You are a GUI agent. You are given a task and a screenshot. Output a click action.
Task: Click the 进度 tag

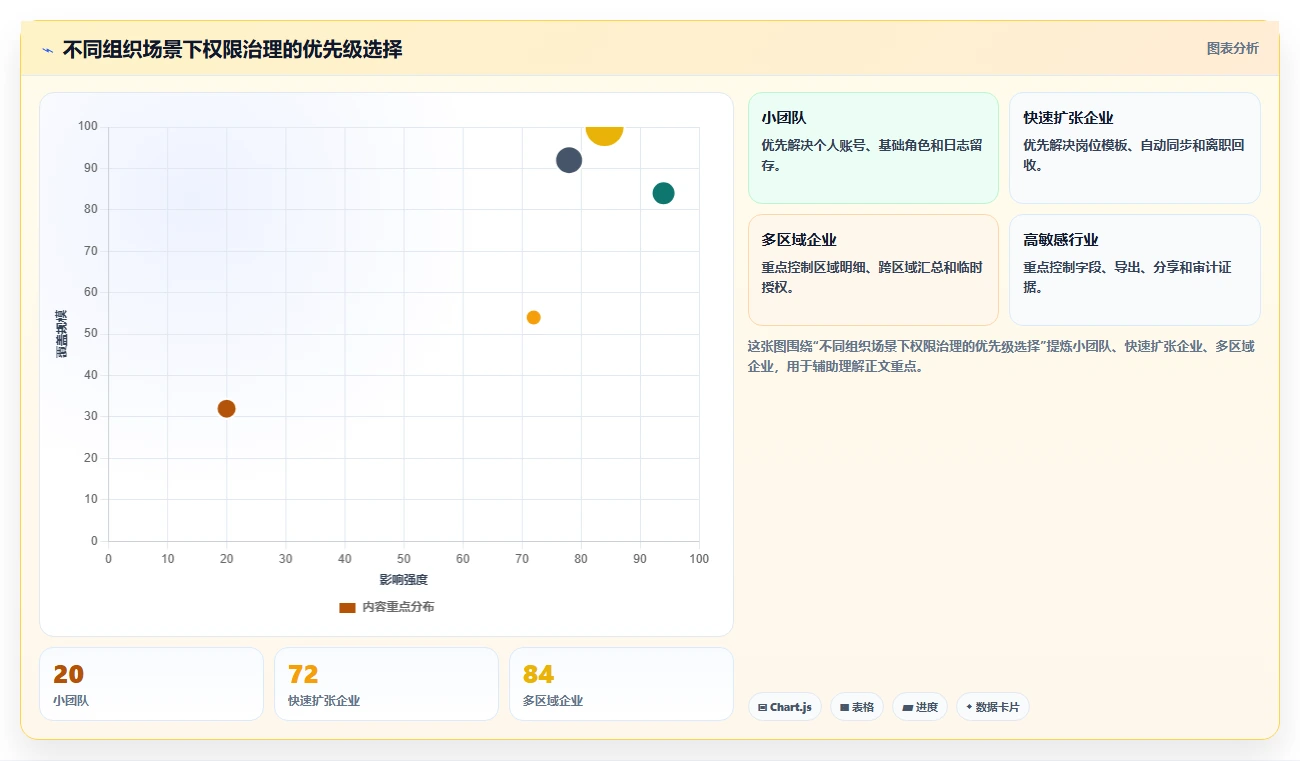(920, 707)
